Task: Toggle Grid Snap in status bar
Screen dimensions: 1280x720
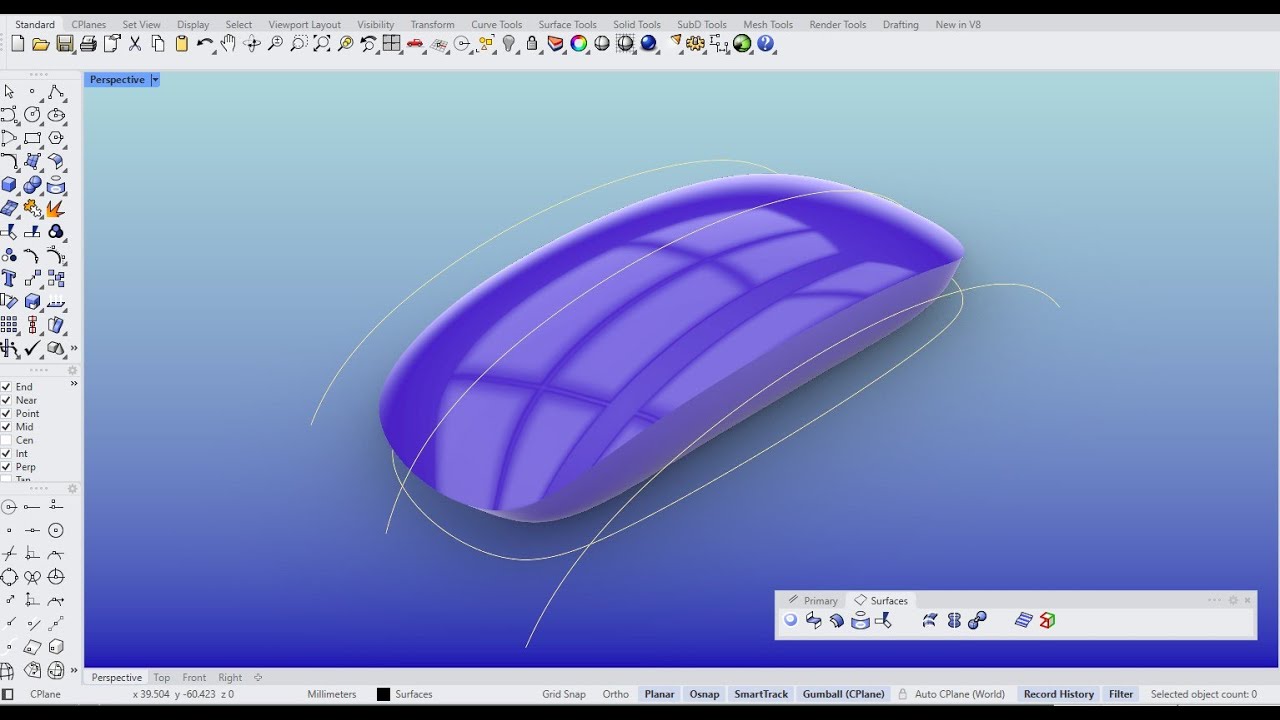Action: coord(564,694)
